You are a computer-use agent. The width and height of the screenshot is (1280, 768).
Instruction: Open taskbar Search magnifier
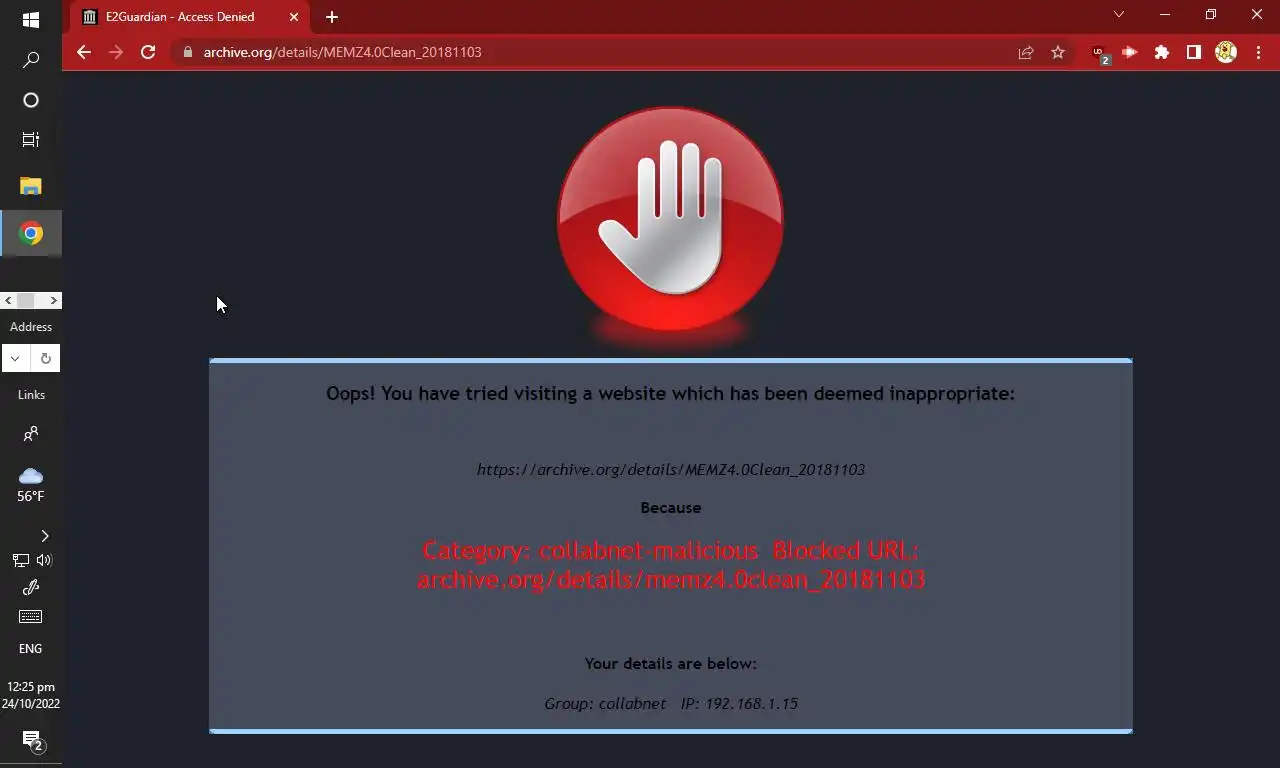click(31, 61)
